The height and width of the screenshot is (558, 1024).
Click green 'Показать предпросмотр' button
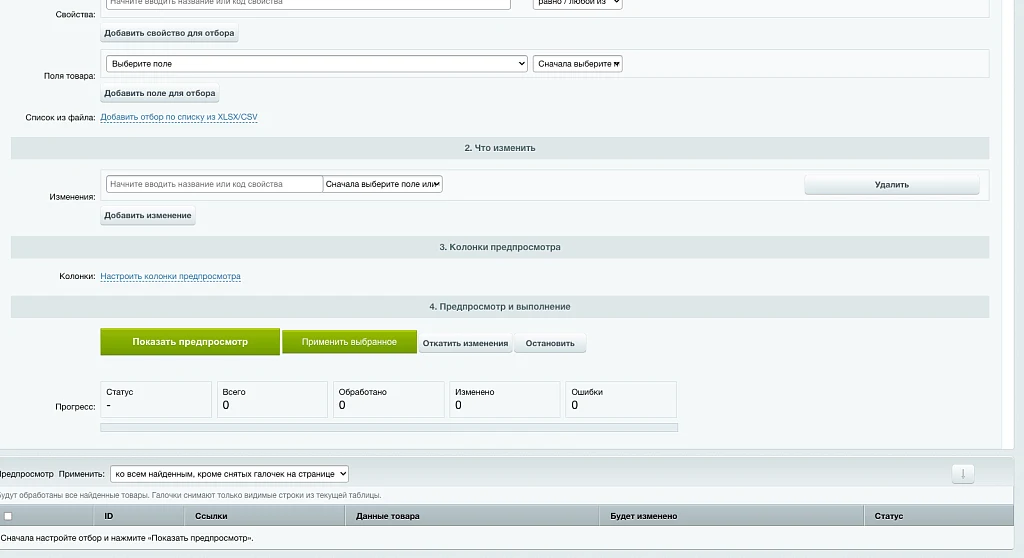[x=190, y=342]
